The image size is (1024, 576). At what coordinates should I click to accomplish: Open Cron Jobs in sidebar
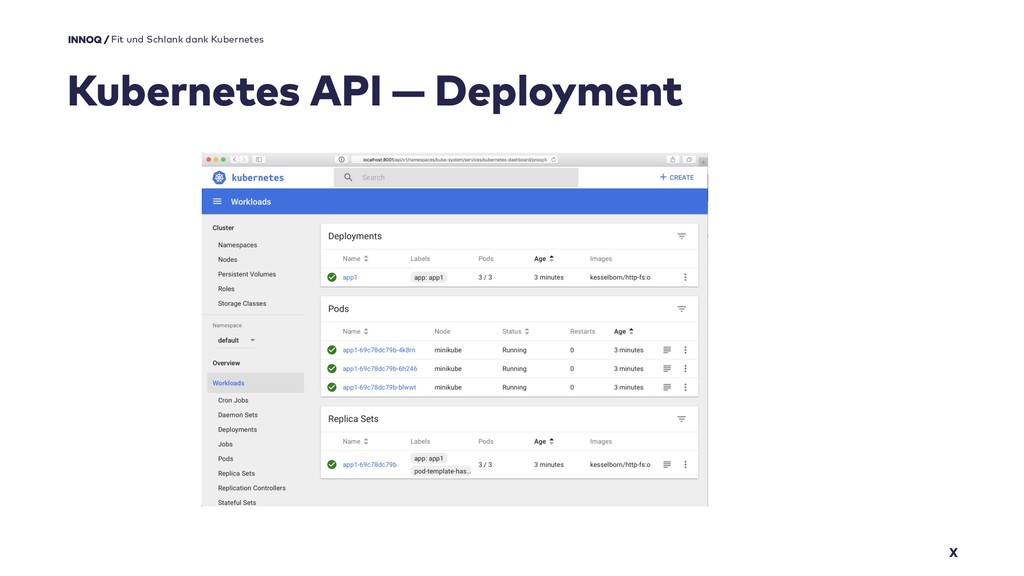[x=233, y=400]
